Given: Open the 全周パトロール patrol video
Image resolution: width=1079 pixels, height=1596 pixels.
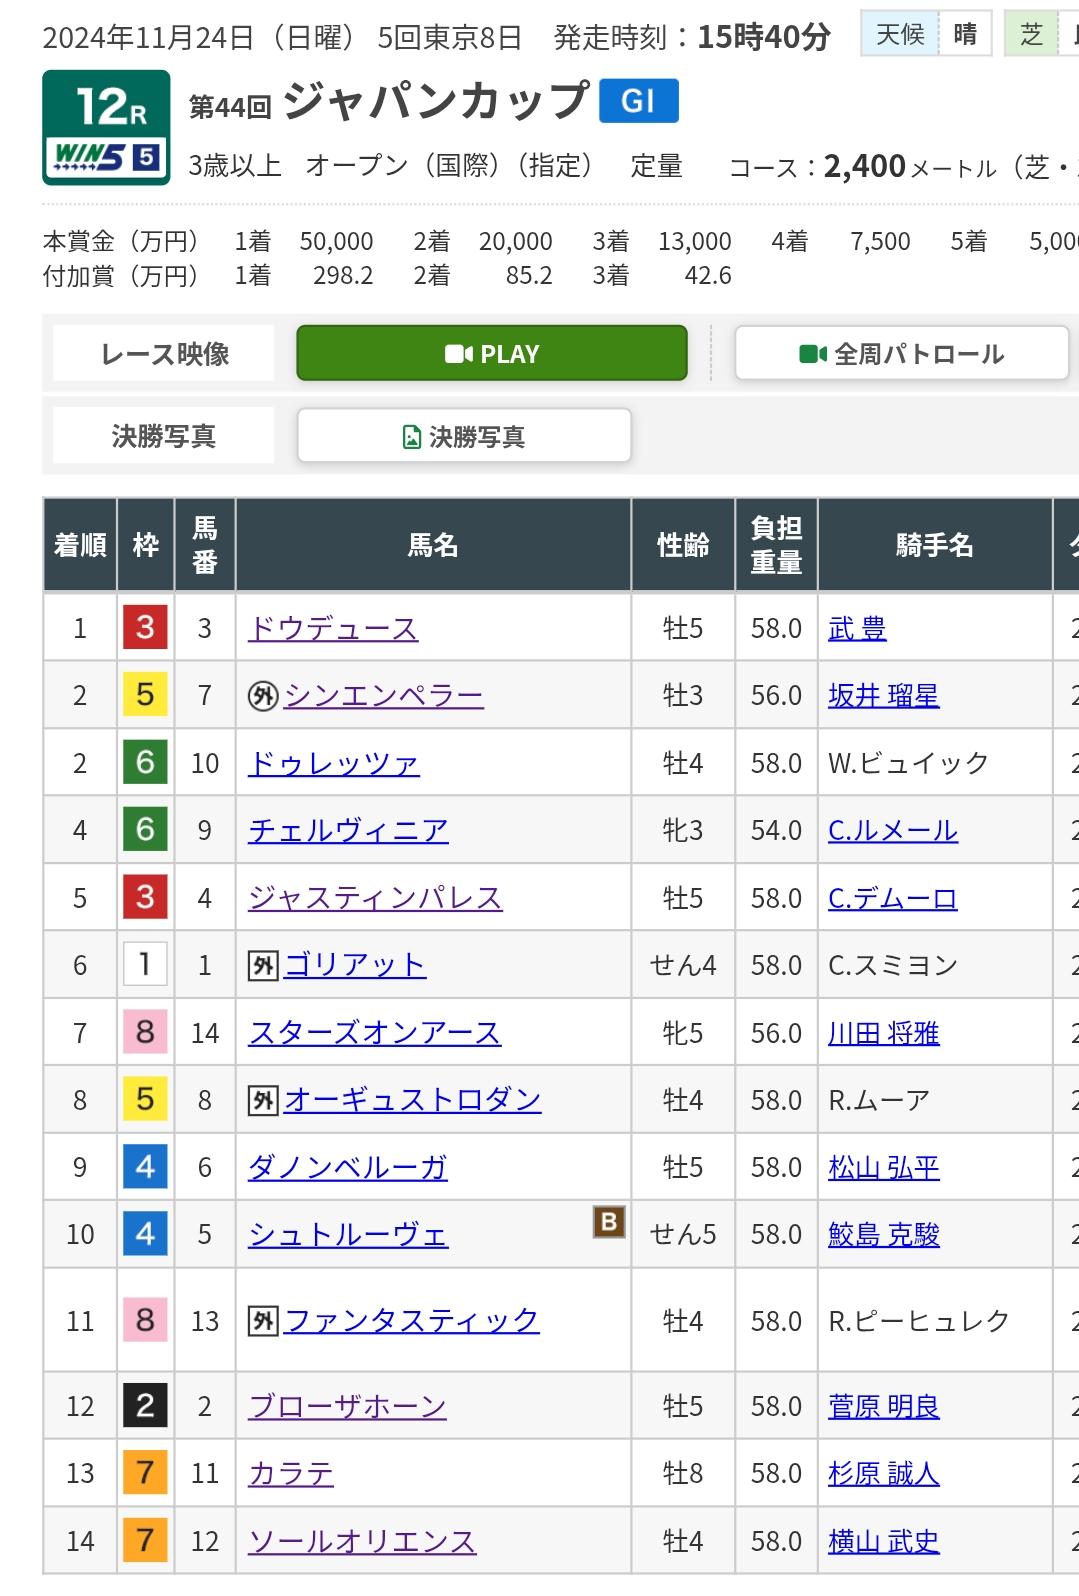Looking at the screenshot, I should [901, 354].
